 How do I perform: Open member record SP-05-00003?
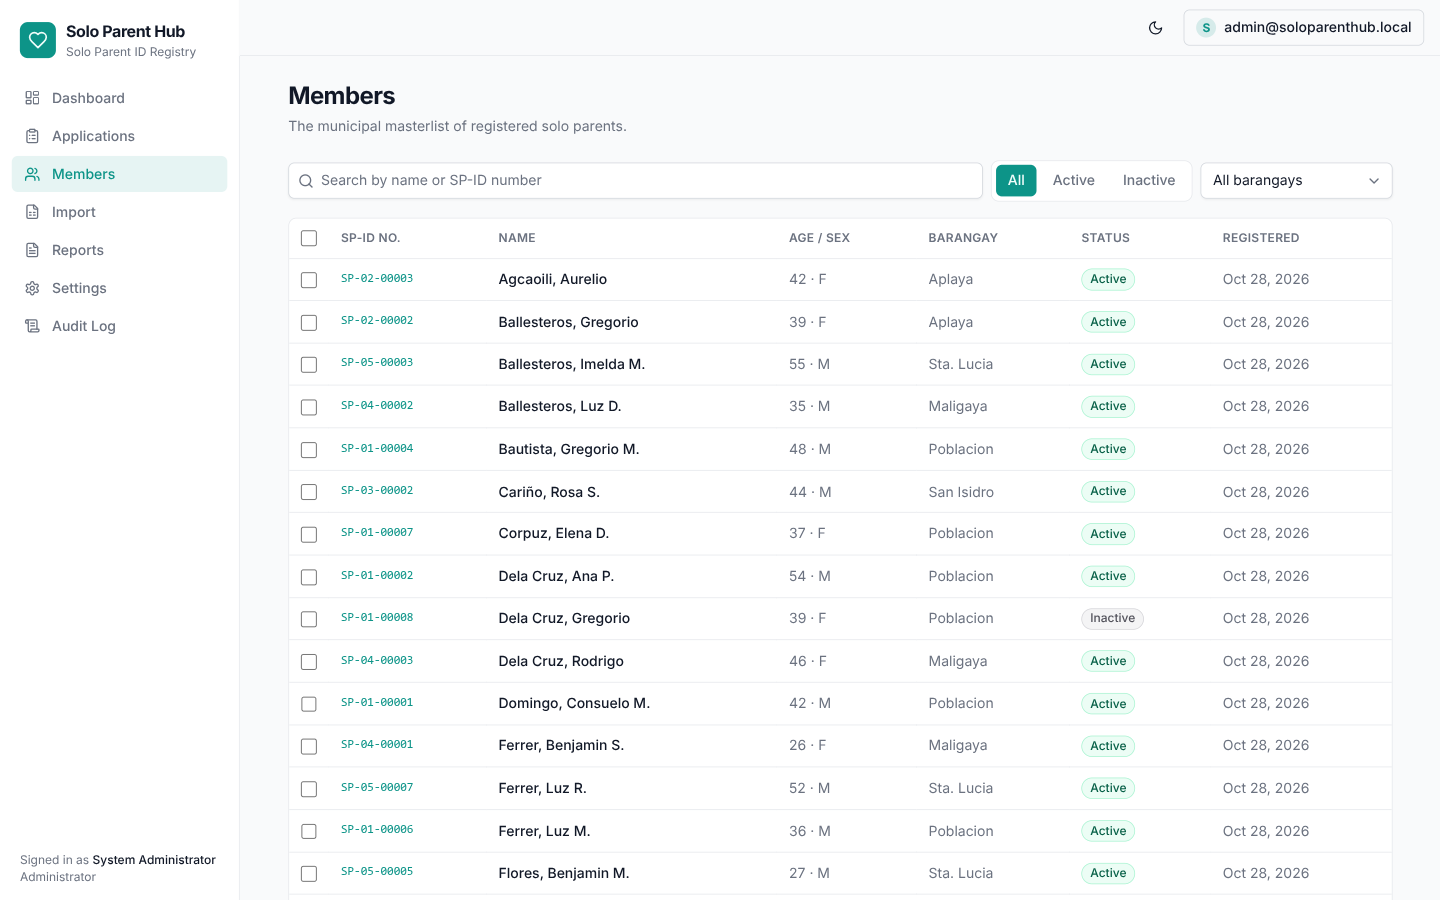[x=377, y=363]
